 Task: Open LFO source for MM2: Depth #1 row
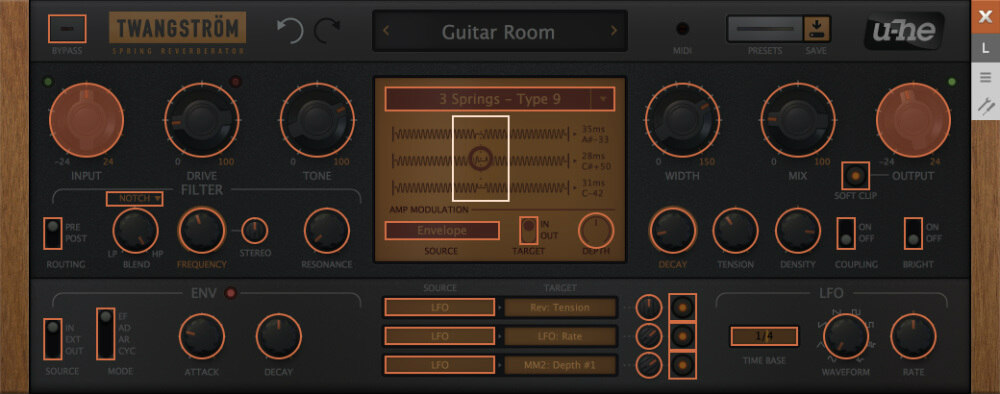(x=439, y=365)
